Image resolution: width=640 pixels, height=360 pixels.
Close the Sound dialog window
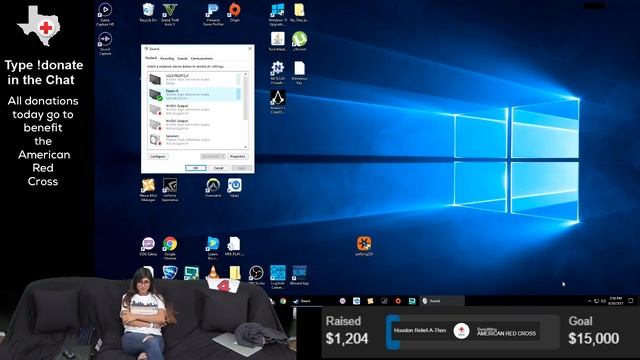tap(250, 49)
